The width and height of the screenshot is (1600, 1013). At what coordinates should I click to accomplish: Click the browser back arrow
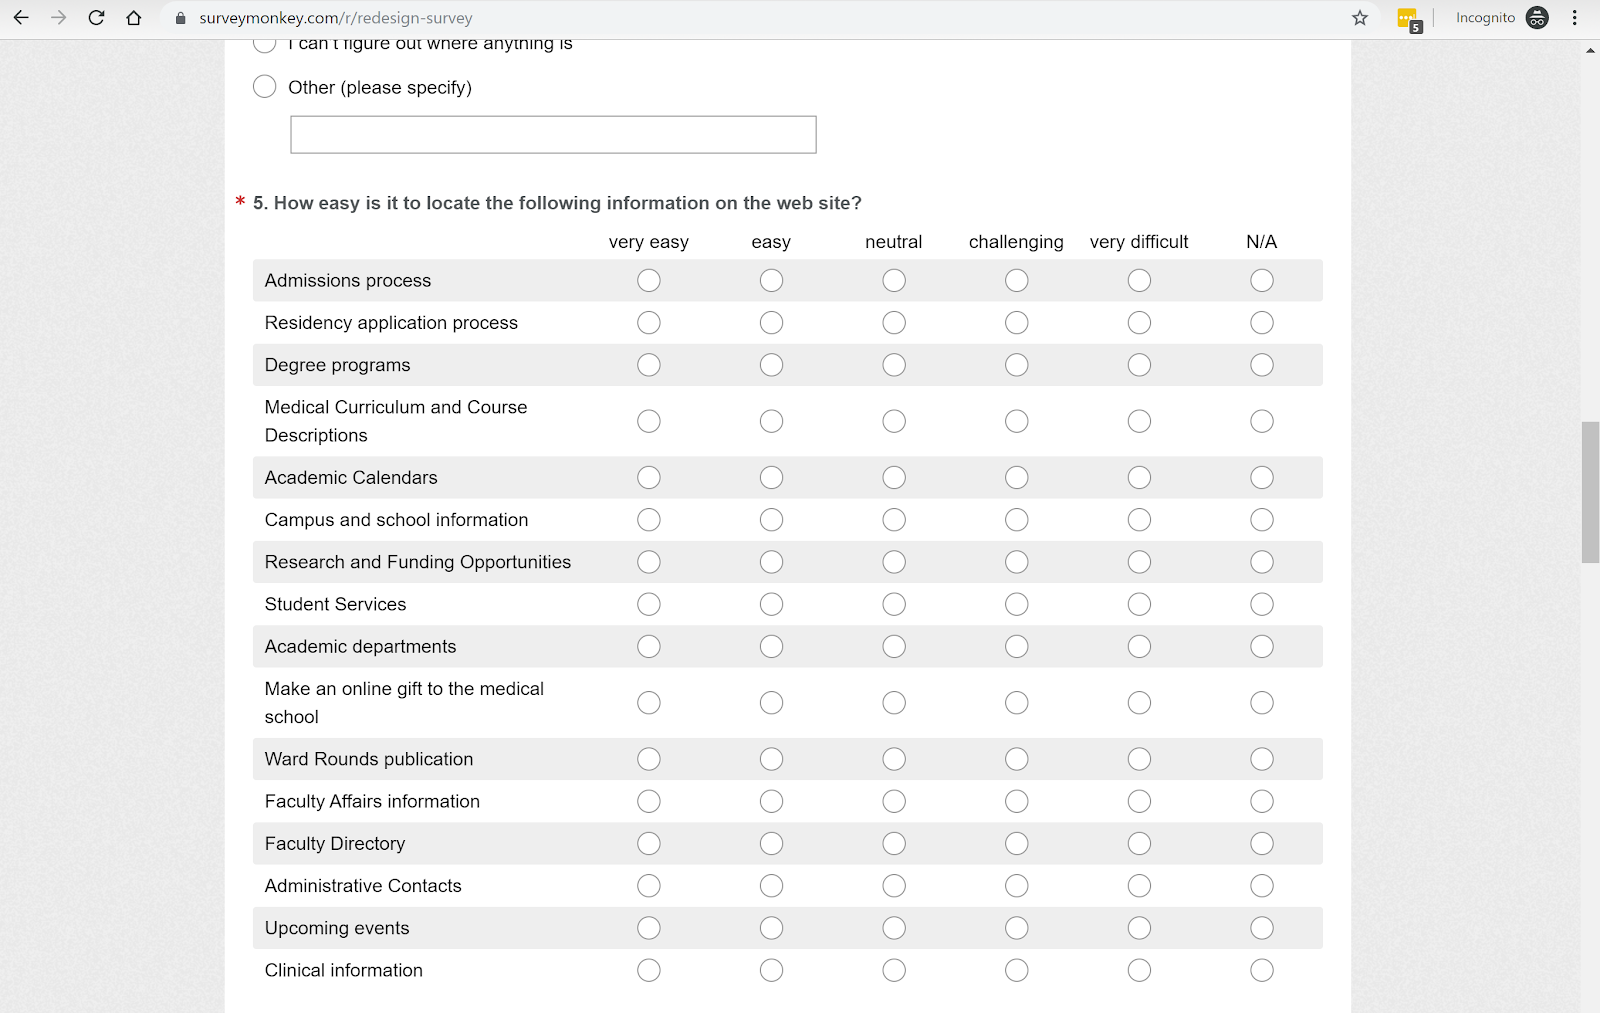tap(21, 18)
